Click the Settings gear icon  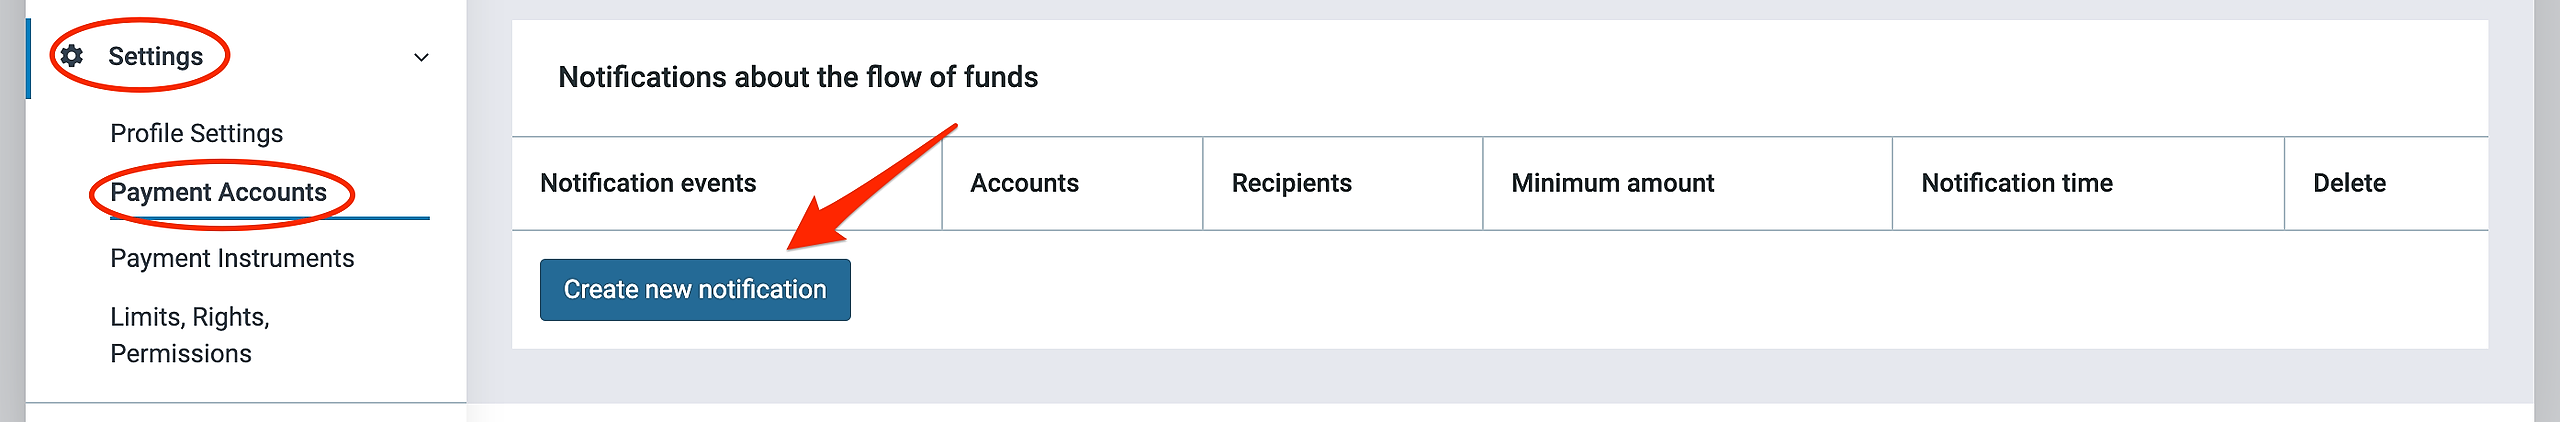pos(72,56)
